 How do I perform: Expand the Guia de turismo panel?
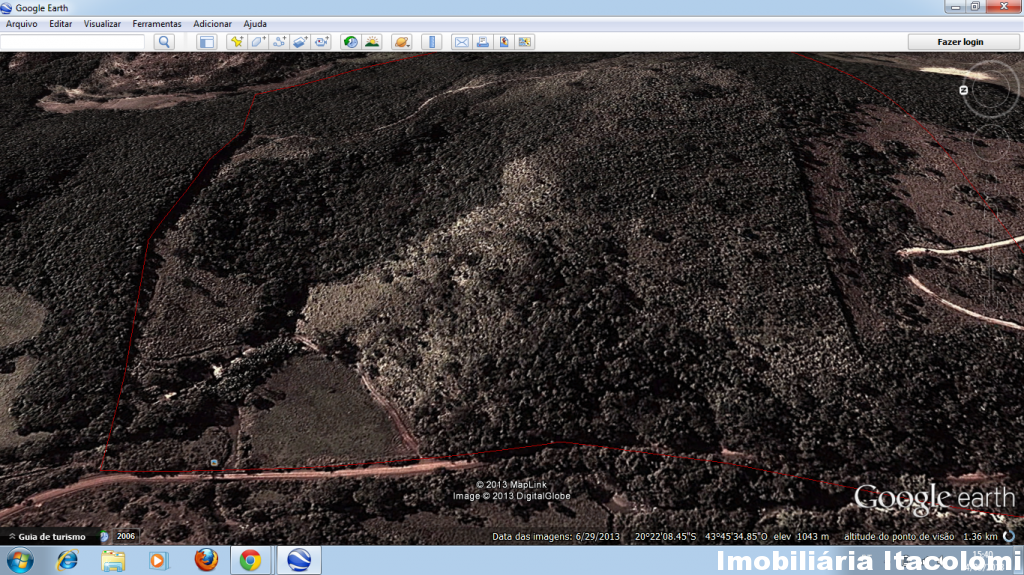48,536
